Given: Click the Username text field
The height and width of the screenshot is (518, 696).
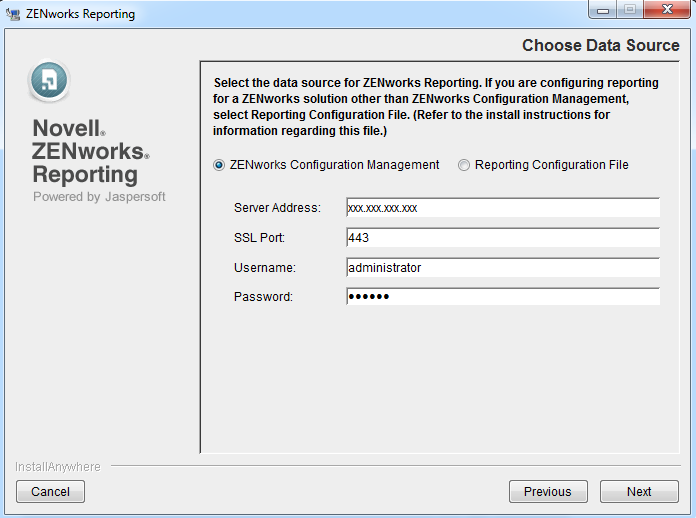Looking at the screenshot, I should coord(502,268).
